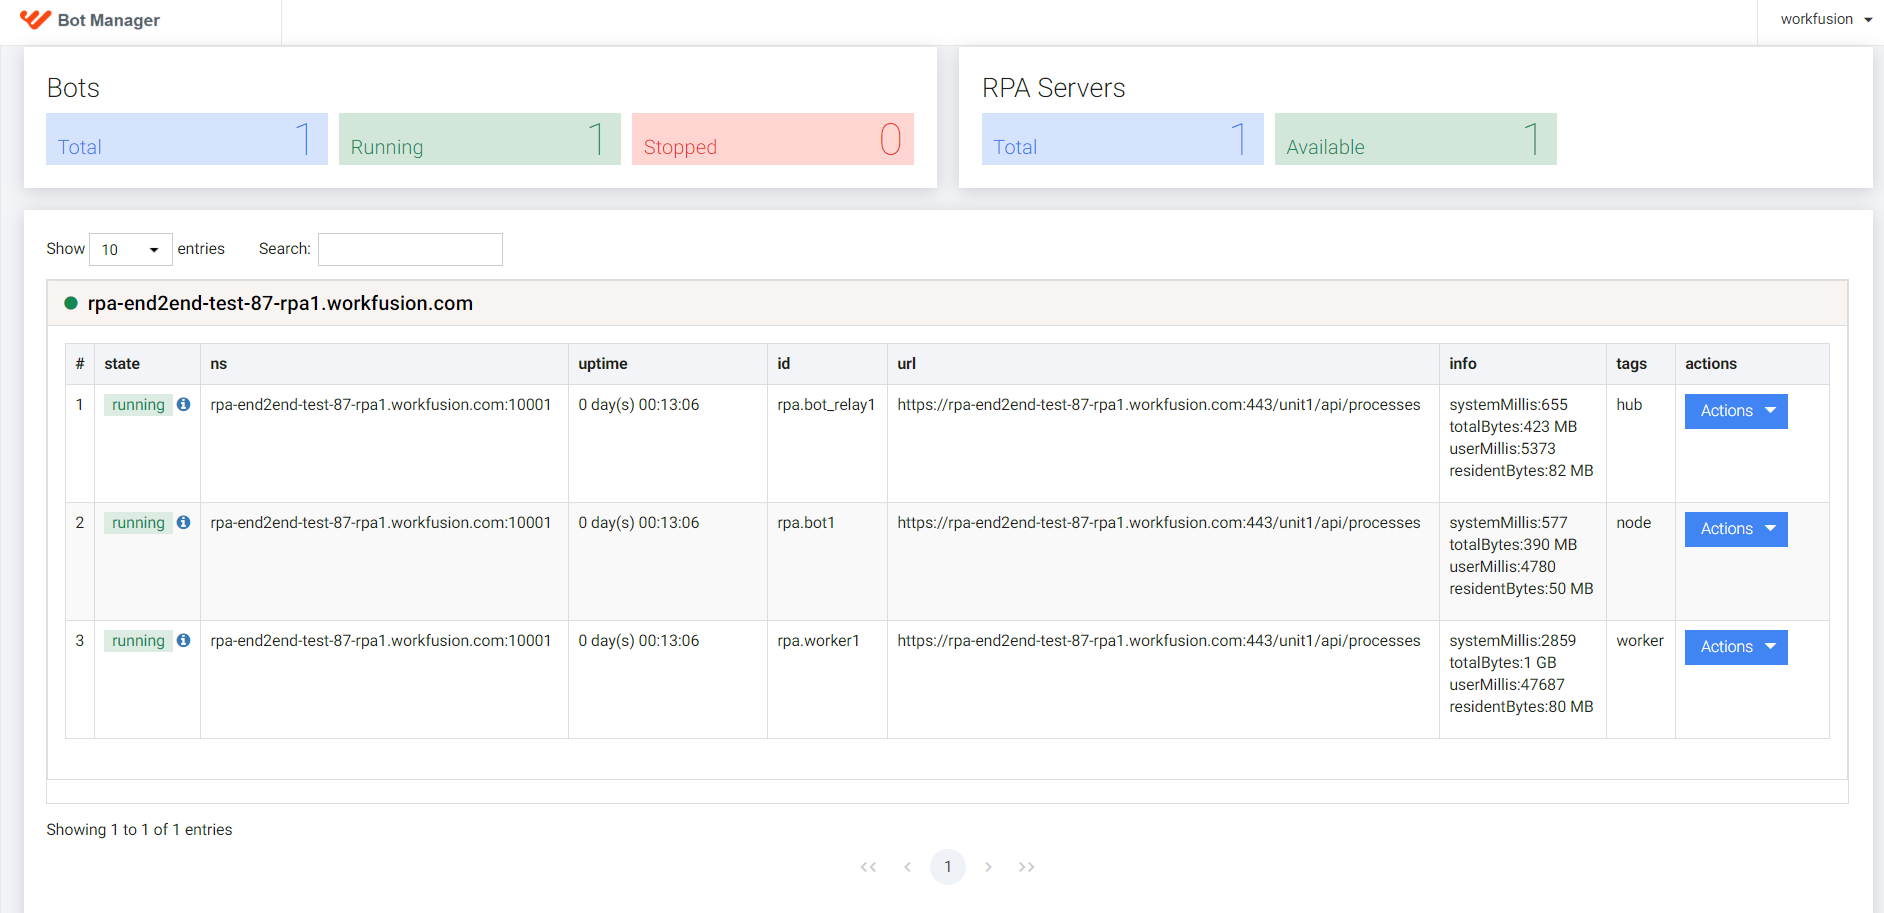Image resolution: width=1884 pixels, height=913 pixels.
Task: Click running badge in row 3
Action: point(138,641)
